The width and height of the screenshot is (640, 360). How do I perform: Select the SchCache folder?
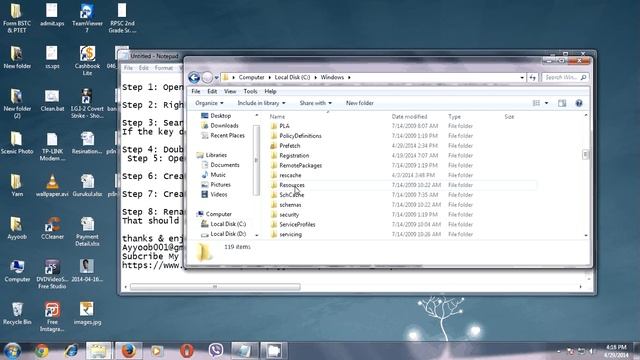pos(291,195)
